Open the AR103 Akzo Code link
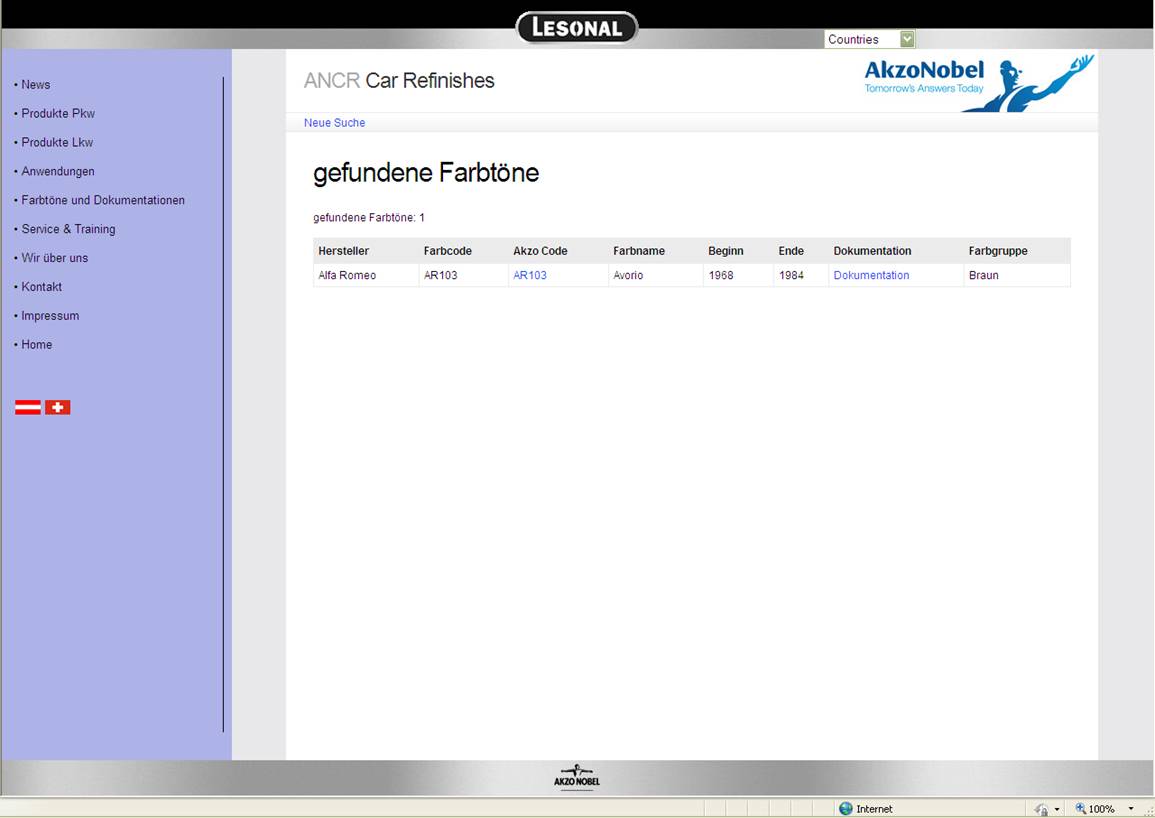 [x=530, y=275]
